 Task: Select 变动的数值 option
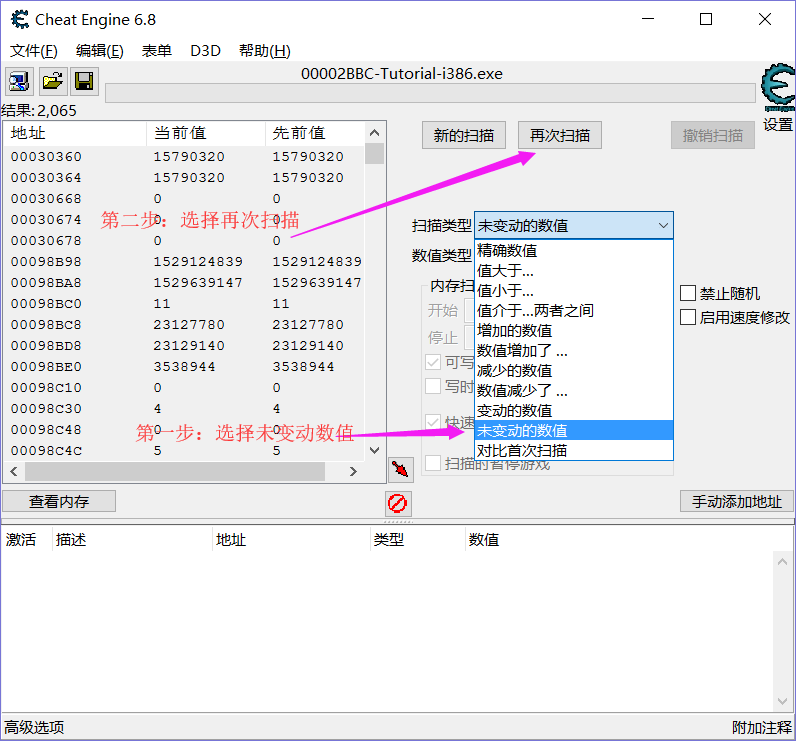pos(574,411)
